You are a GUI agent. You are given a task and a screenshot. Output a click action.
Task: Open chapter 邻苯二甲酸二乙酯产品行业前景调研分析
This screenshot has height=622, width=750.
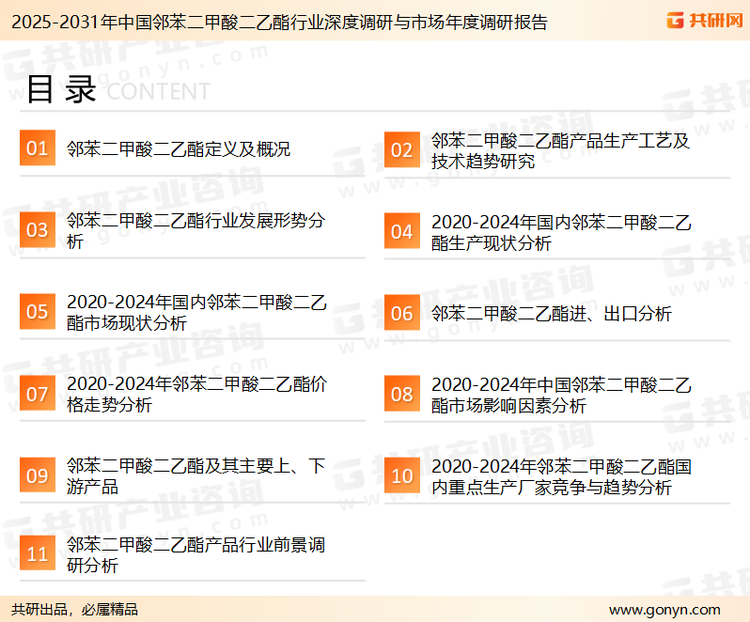(196, 555)
